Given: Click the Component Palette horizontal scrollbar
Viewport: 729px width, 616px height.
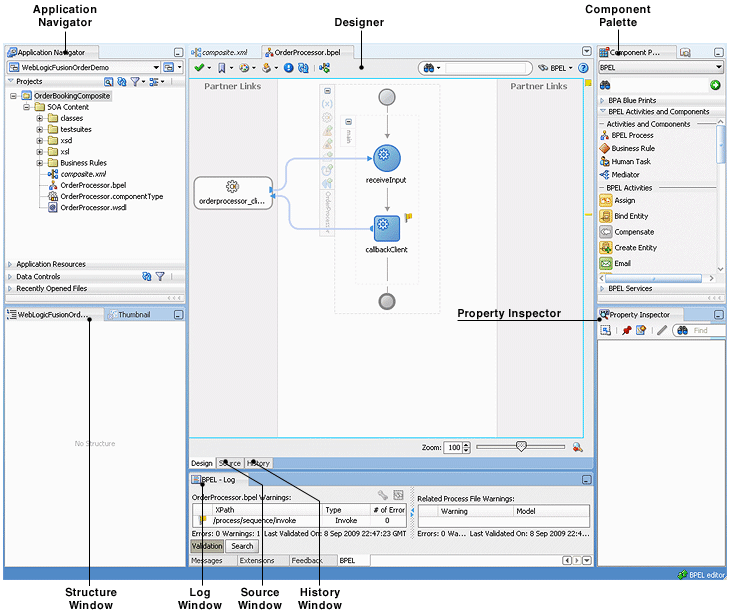Looking at the screenshot, I should (654, 278).
